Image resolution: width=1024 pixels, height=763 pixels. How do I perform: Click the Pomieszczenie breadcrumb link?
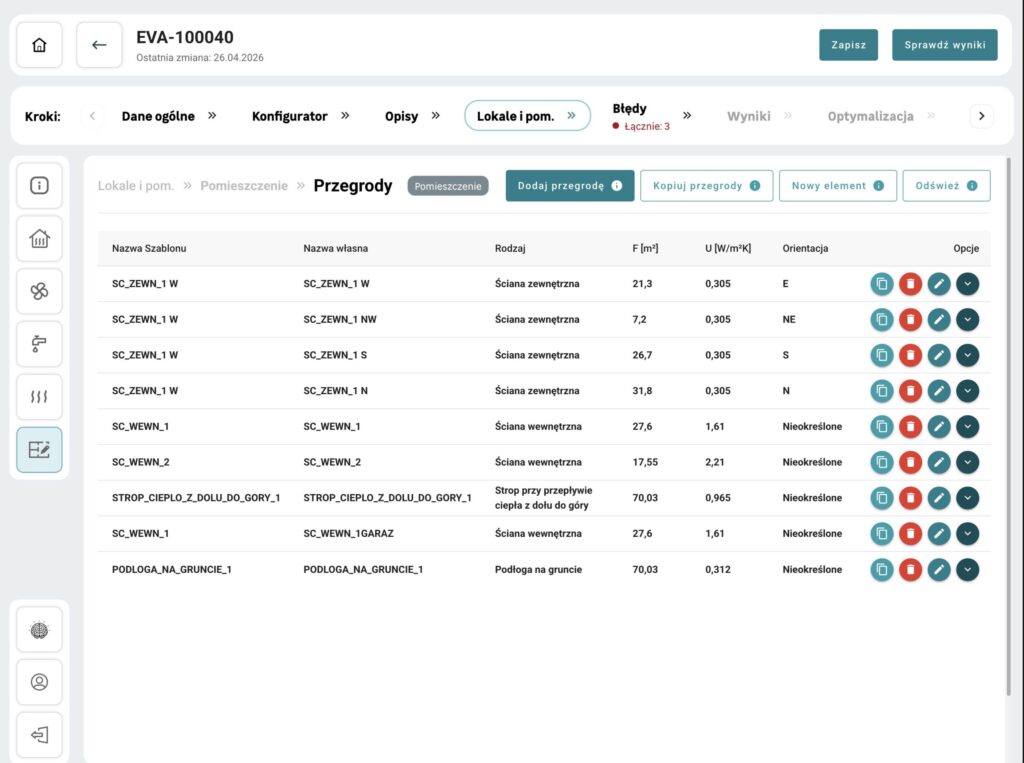tap(244, 186)
